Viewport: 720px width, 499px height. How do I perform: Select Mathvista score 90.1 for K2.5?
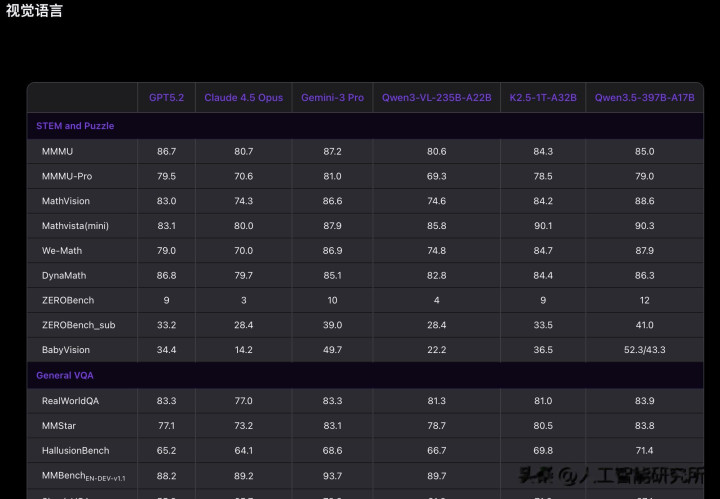[543, 226]
